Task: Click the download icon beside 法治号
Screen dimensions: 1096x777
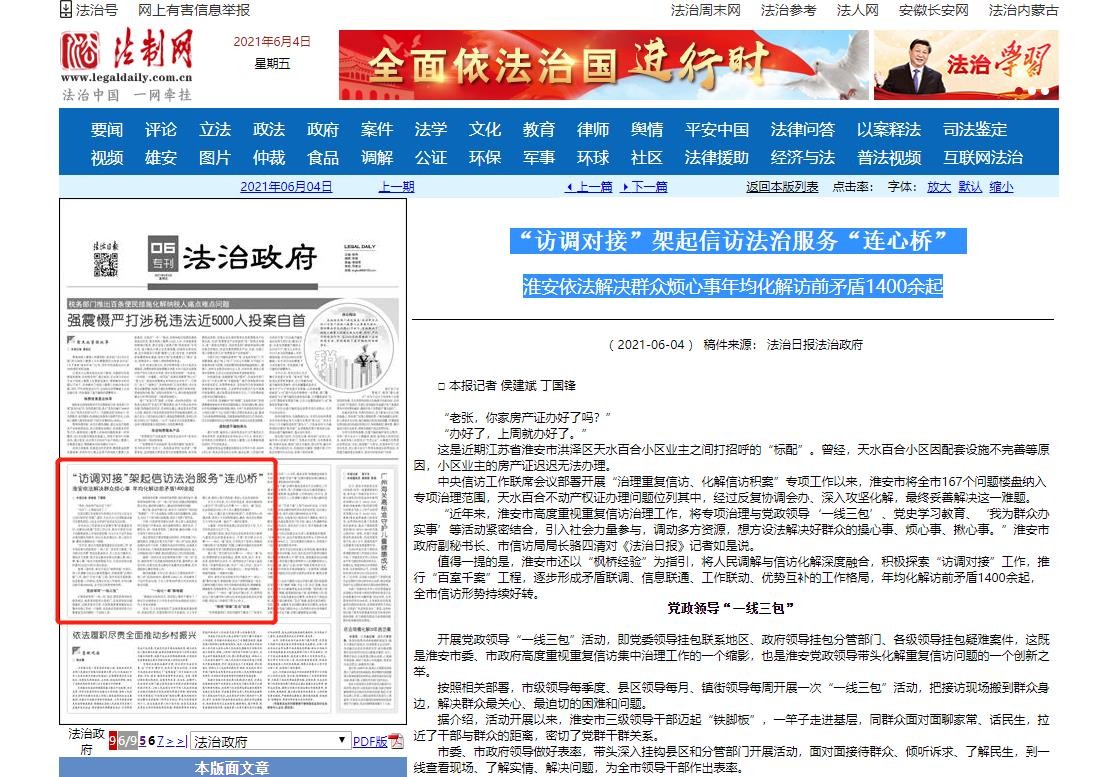Action: [65, 10]
